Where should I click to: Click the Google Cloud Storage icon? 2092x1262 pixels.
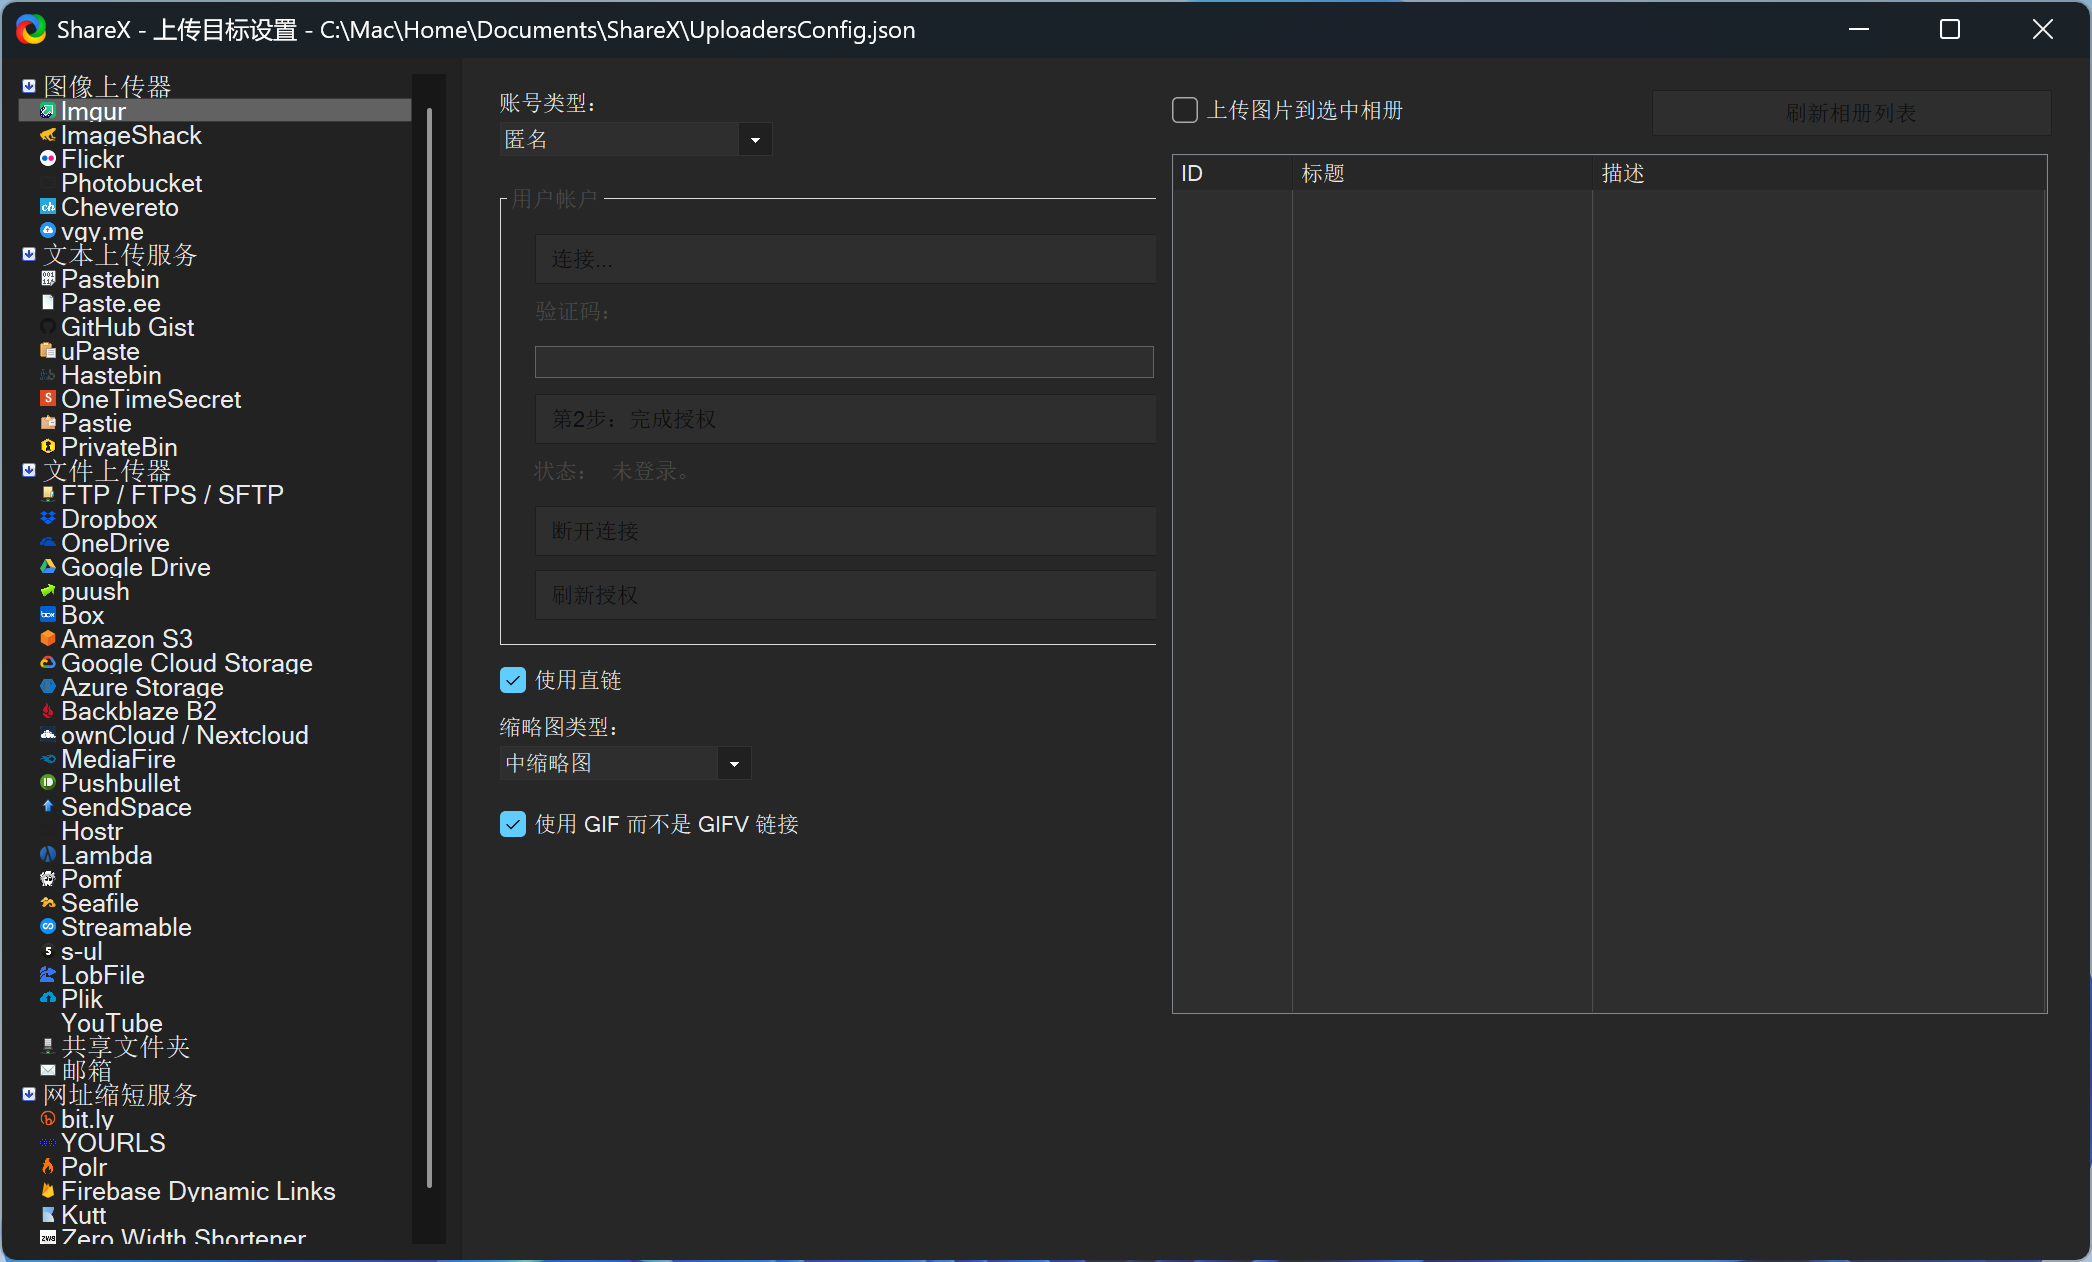[x=47, y=663]
